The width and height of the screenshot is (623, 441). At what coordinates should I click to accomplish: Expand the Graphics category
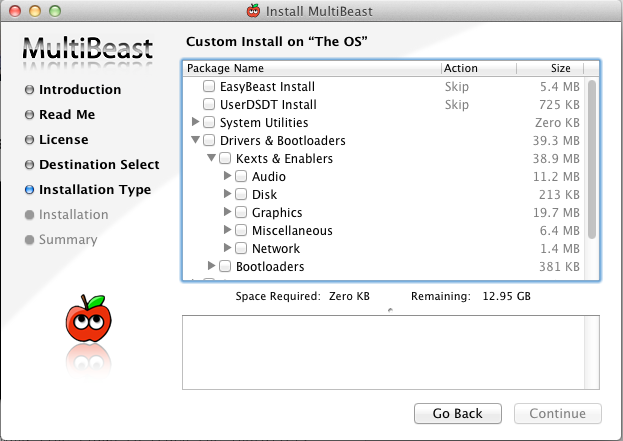[x=227, y=211]
